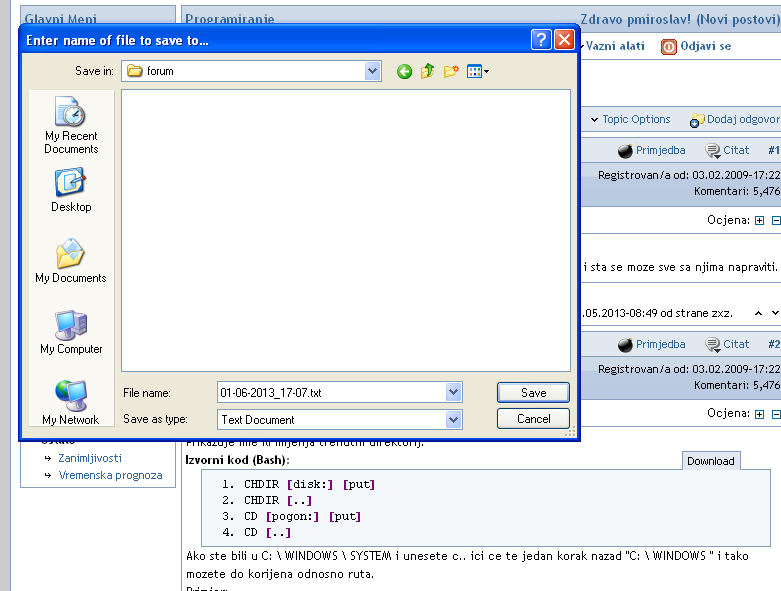Click the File name text field
Image resolution: width=781 pixels, height=591 pixels.
pyautogui.click(x=330, y=393)
